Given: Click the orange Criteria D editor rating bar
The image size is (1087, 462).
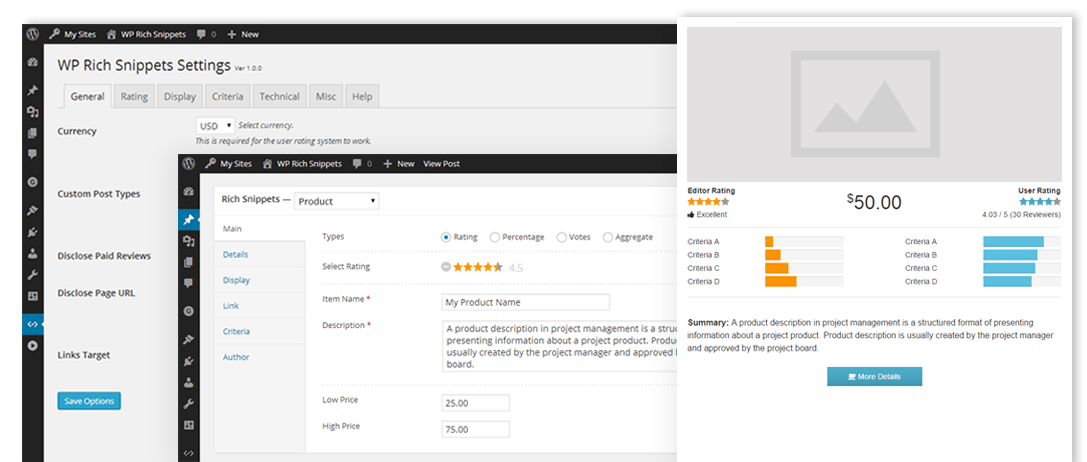Looking at the screenshot, I should [781, 282].
